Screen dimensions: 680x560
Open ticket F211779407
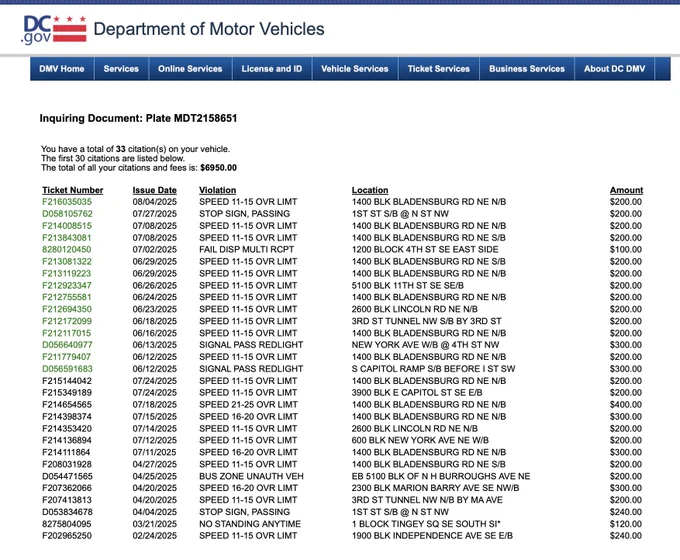[x=66, y=357]
